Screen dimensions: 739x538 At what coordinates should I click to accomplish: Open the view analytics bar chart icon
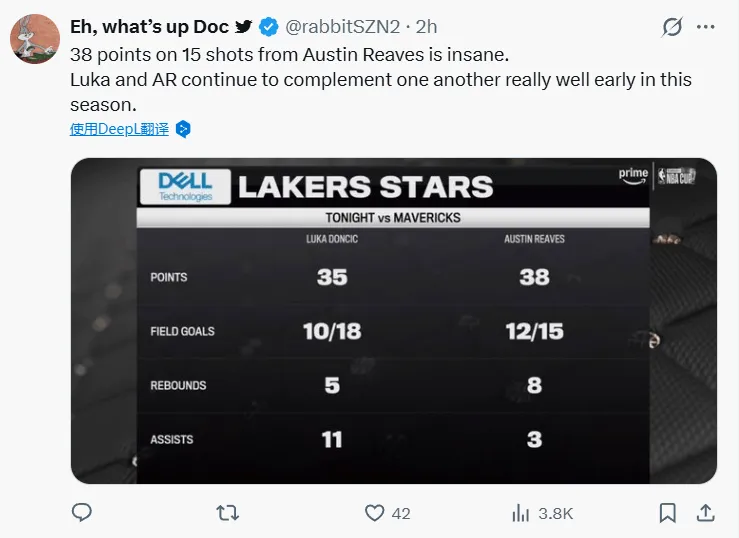(520, 513)
